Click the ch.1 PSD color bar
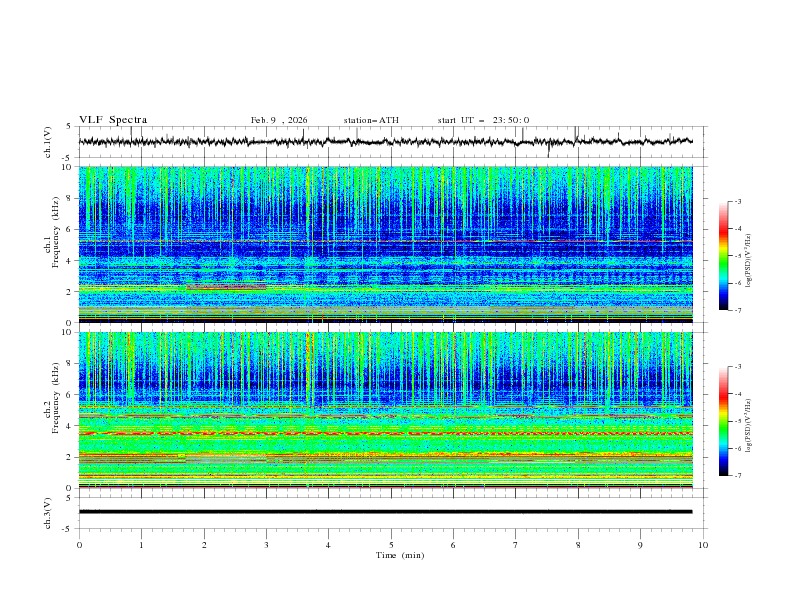792x612 pixels. point(723,256)
